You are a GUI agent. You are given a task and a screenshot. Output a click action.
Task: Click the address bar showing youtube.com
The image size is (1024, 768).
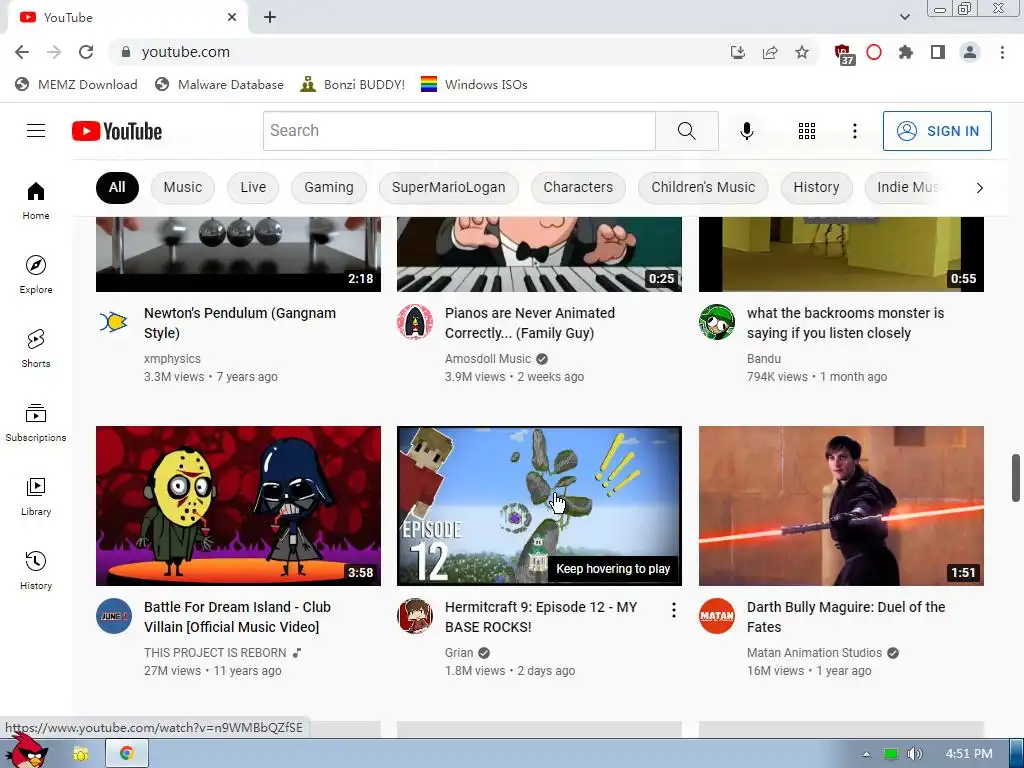(x=418, y=52)
